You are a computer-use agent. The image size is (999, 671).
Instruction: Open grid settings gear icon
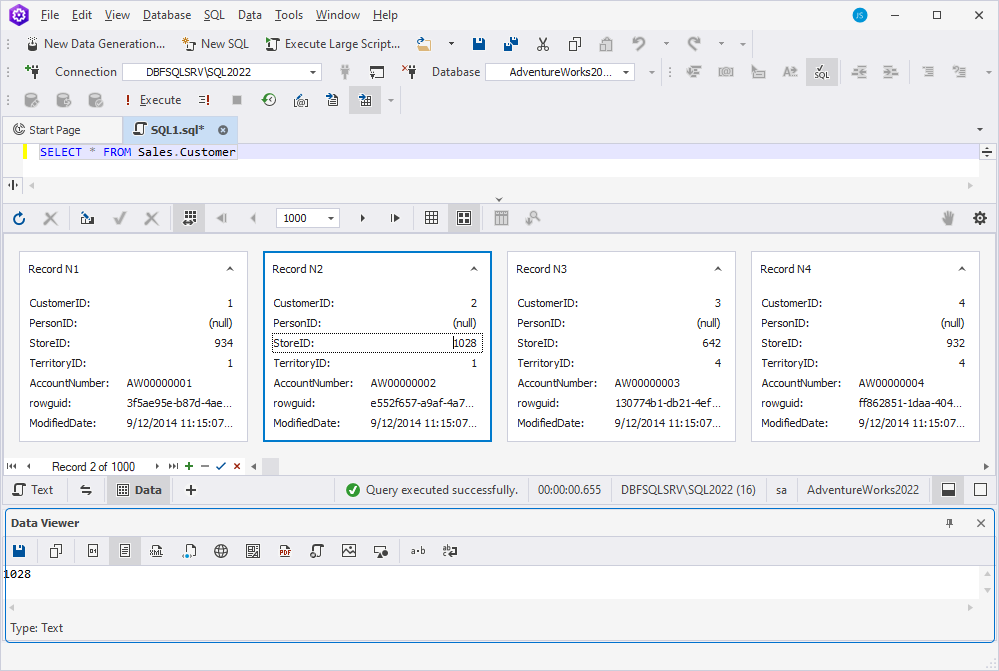(x=980, y=219)
